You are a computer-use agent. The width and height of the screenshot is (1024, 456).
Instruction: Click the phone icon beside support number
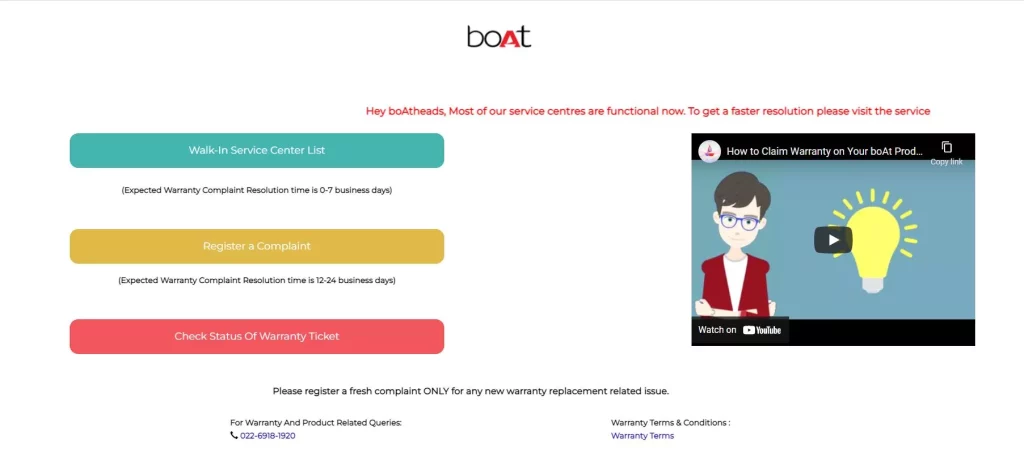(234, 436)
